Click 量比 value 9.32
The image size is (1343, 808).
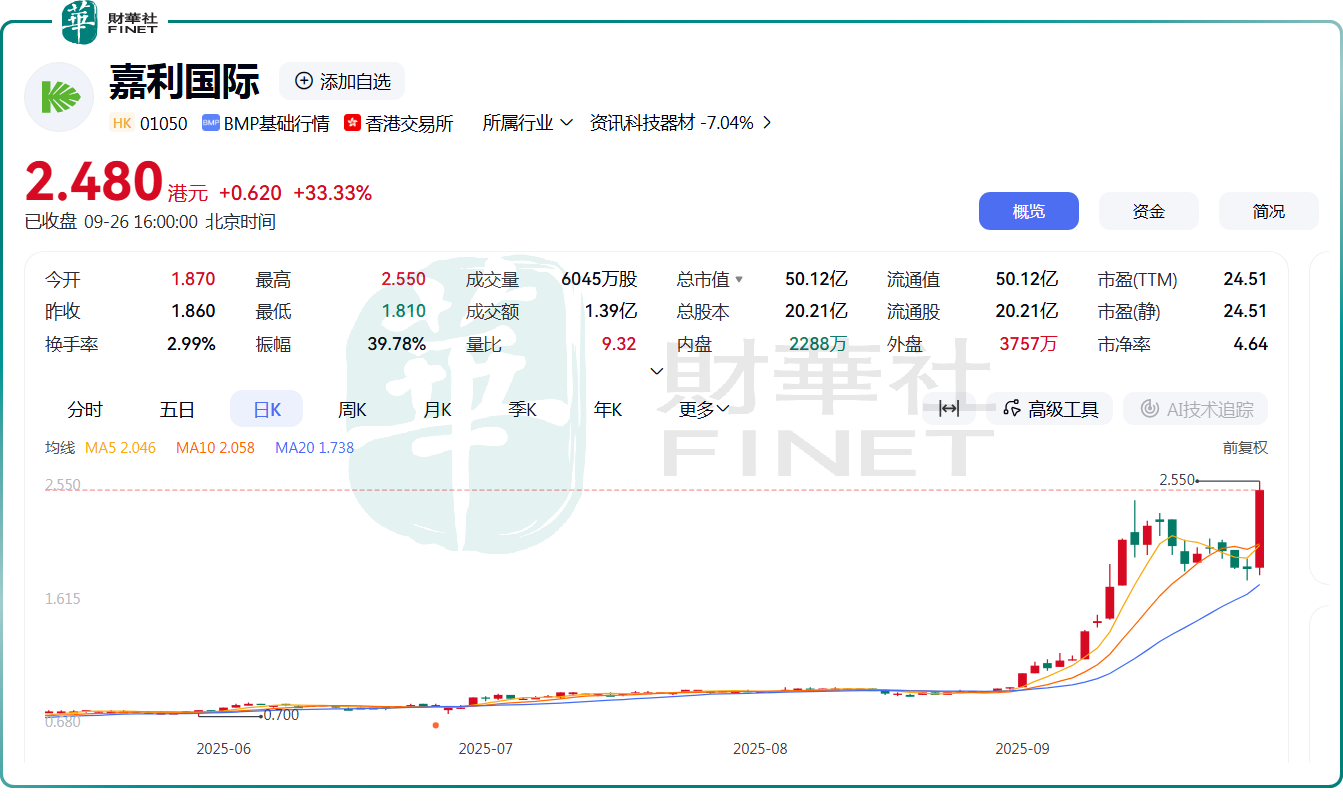[619, 344]
